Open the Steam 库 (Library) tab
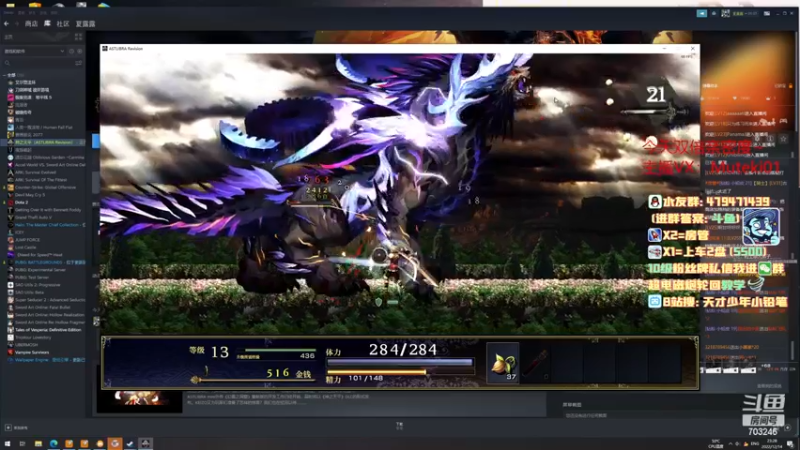 pyautogui.click(x=47, y=23)
